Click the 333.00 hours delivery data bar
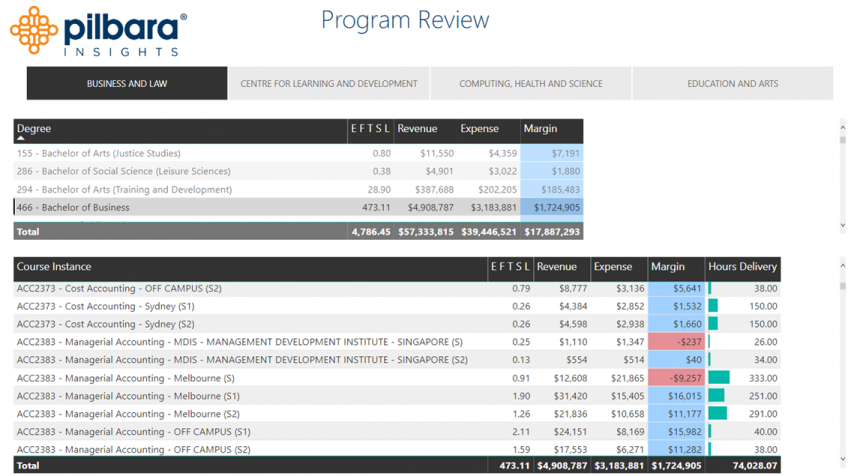The width and height of the screenshot is (848, 476). coord(720,378)
